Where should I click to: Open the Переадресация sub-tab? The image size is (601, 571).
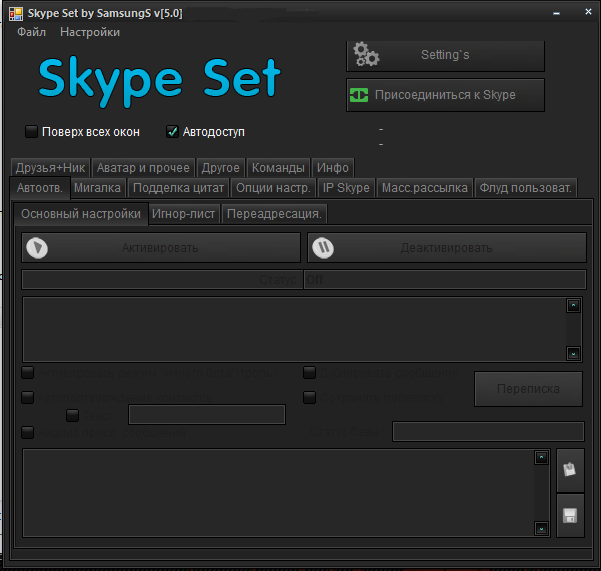click(274, 214)
